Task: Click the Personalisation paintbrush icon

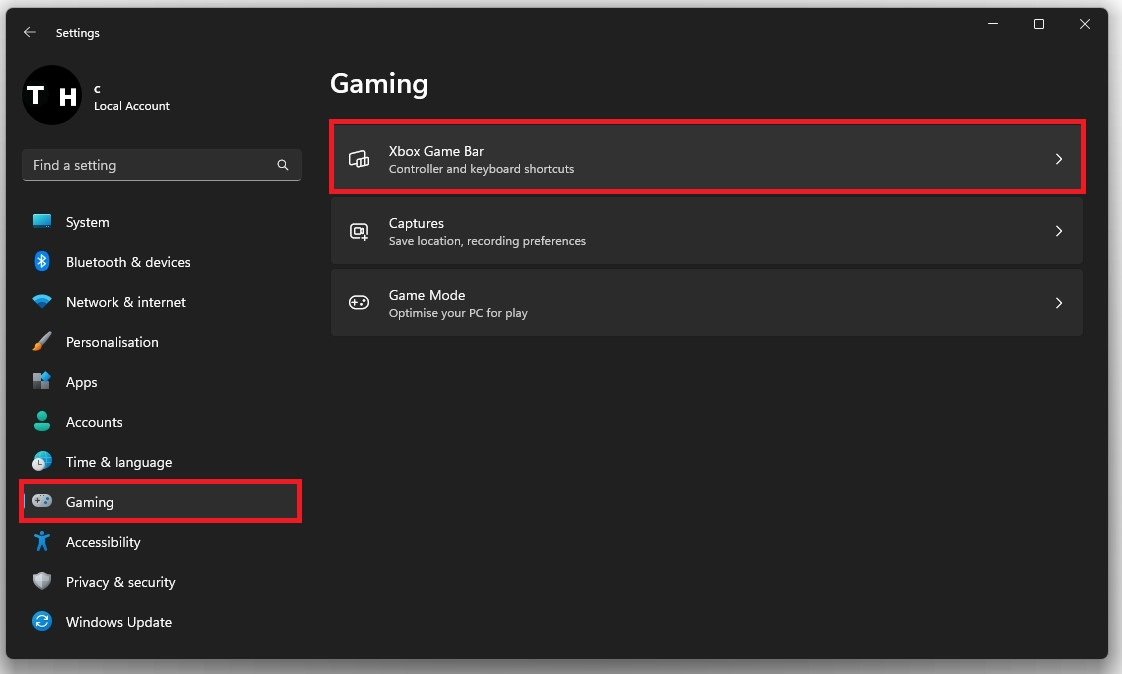Action: point(42,342)
